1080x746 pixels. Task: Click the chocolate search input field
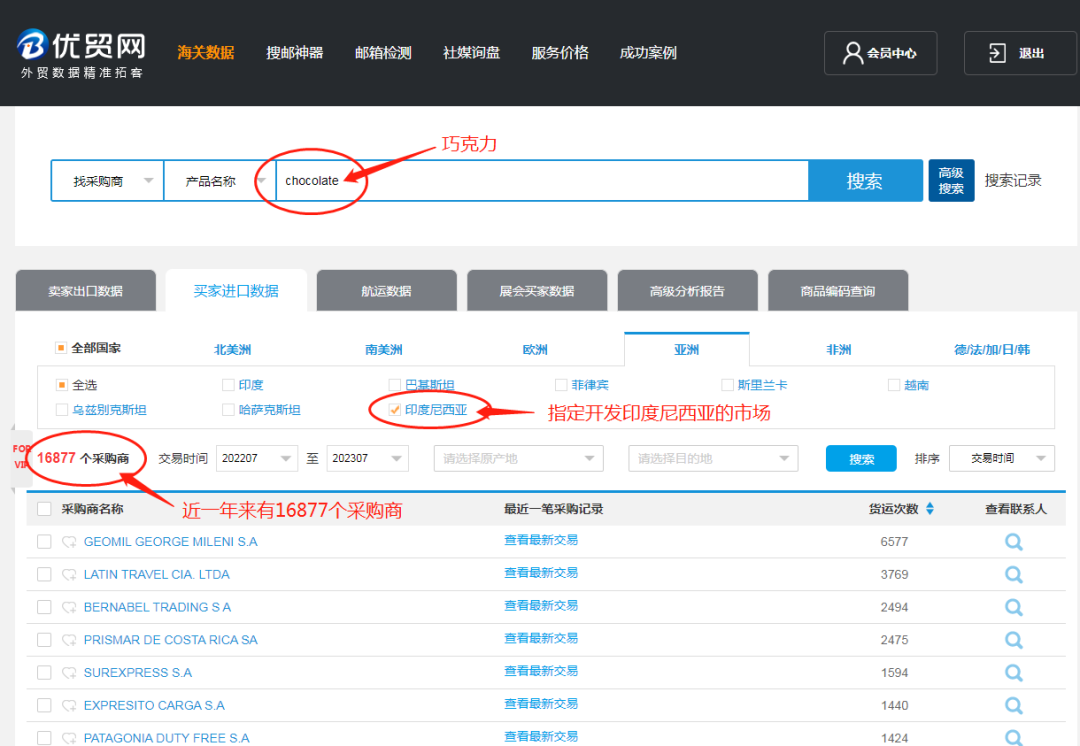[540, 181]
